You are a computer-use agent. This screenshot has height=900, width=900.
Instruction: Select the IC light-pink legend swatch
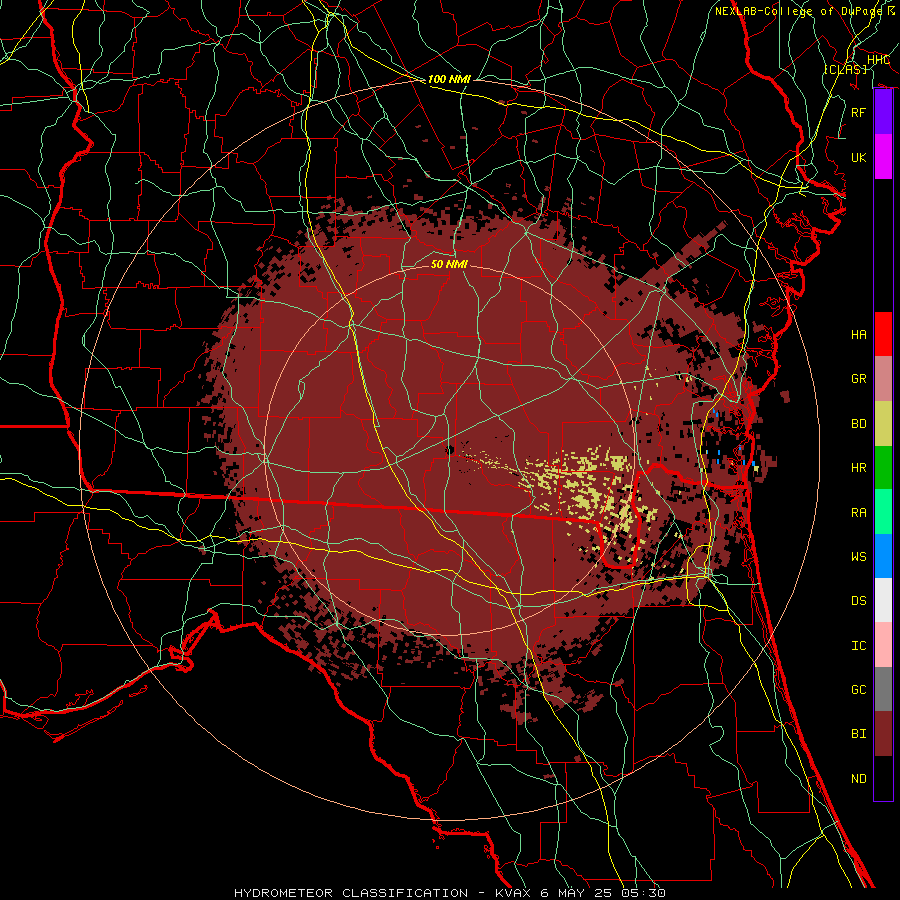(883, 645)
